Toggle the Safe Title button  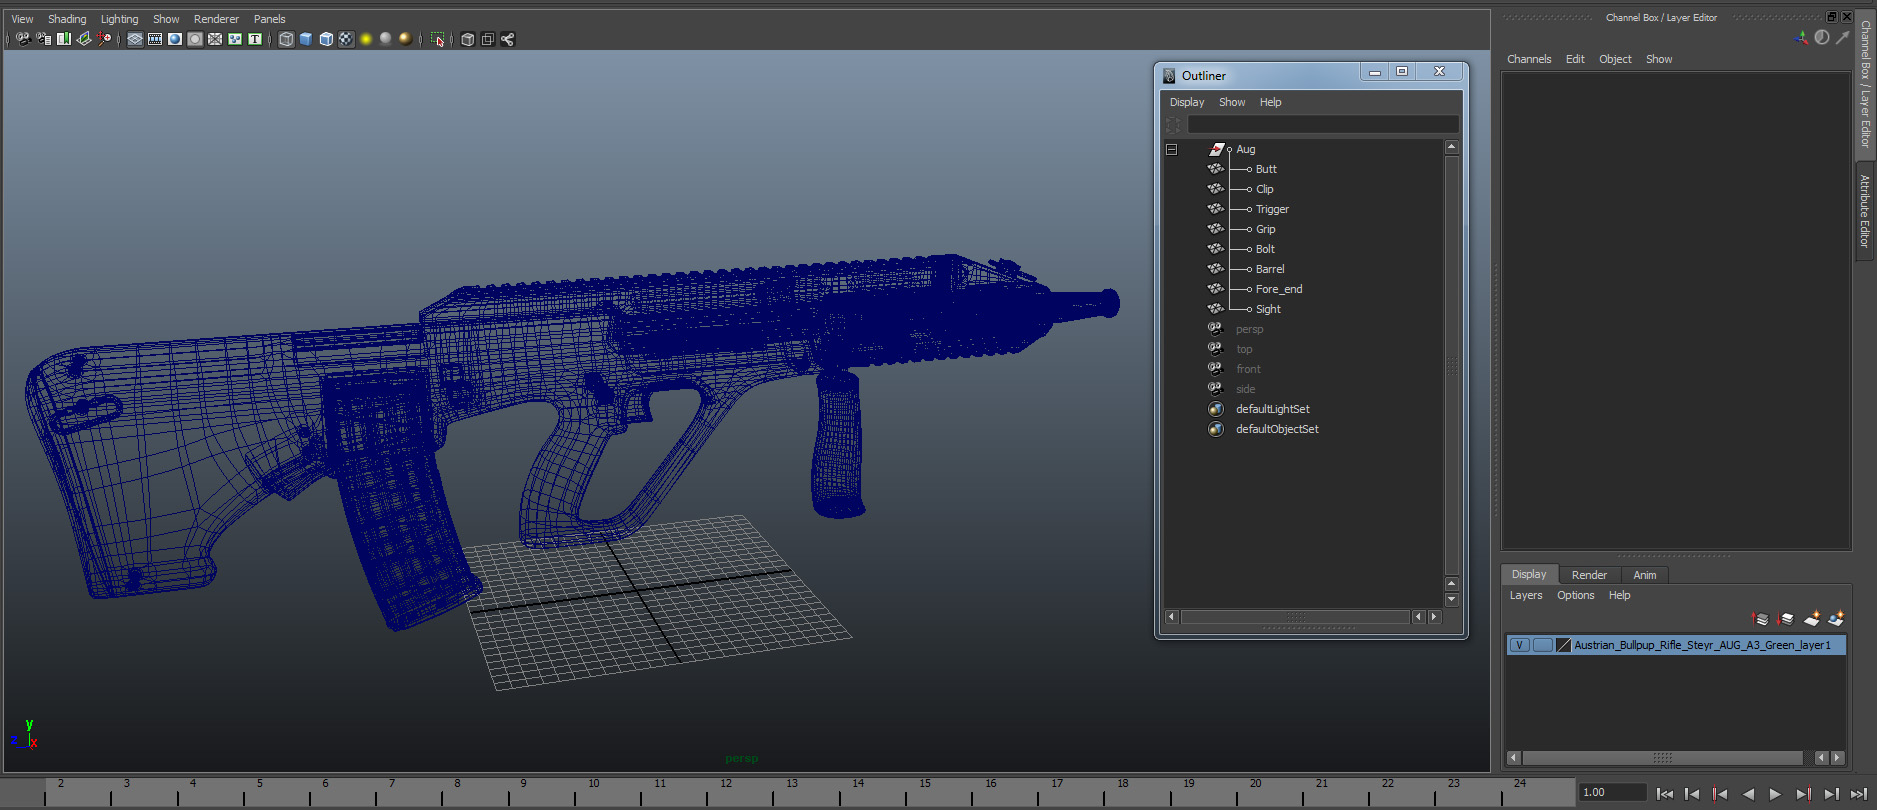(255, 39)
